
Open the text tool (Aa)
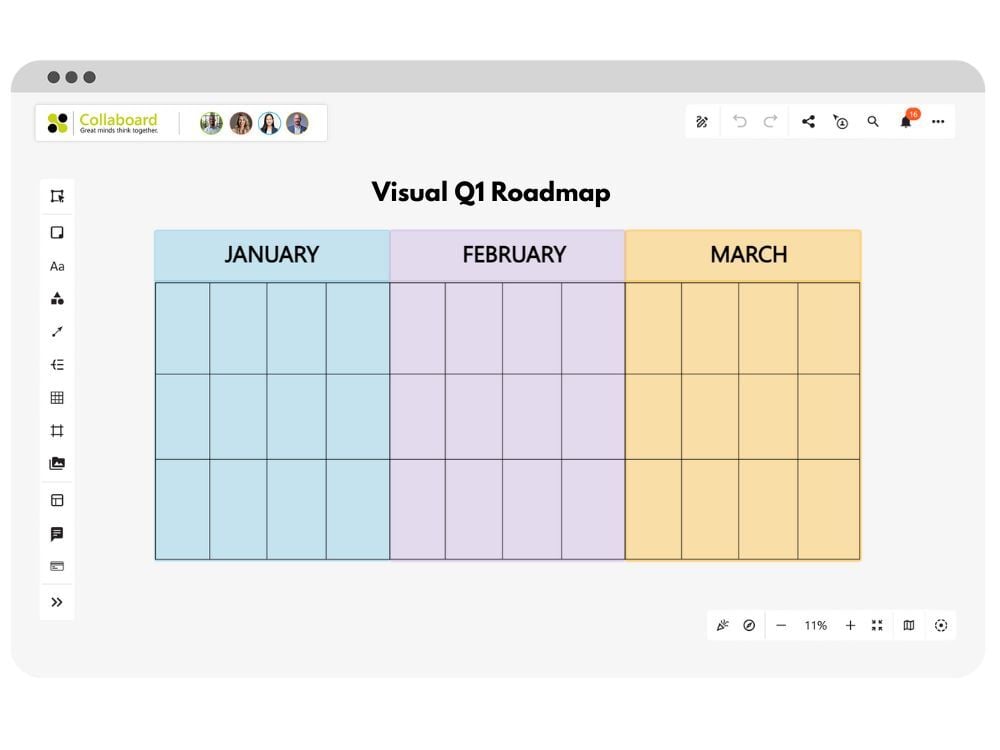(x=57, y=266)
